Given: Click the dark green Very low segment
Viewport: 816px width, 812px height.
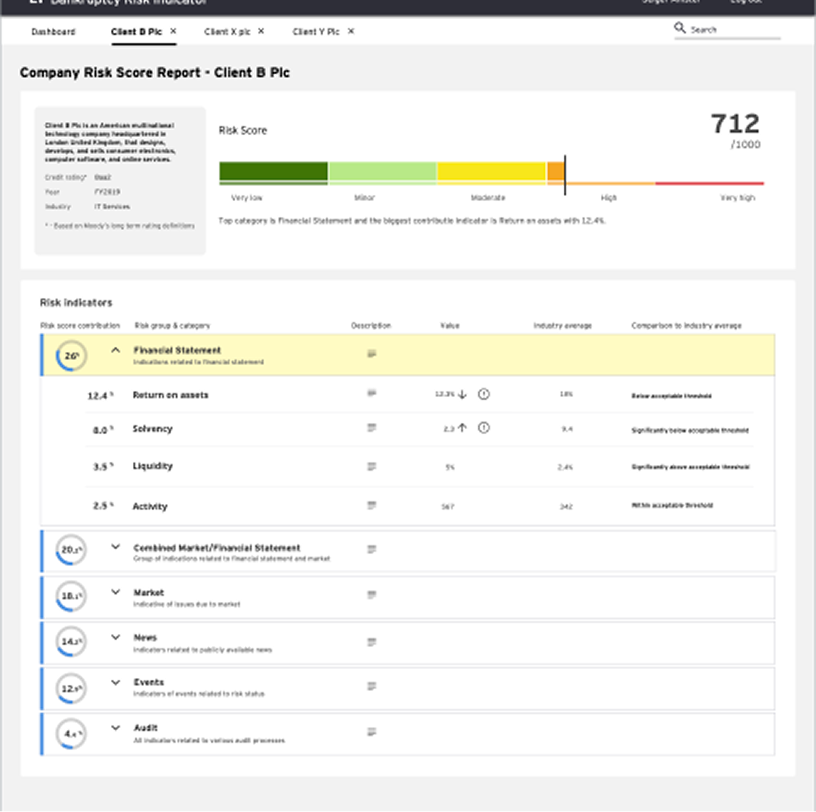Looking at the screenshot, I should tap(273, 171).
